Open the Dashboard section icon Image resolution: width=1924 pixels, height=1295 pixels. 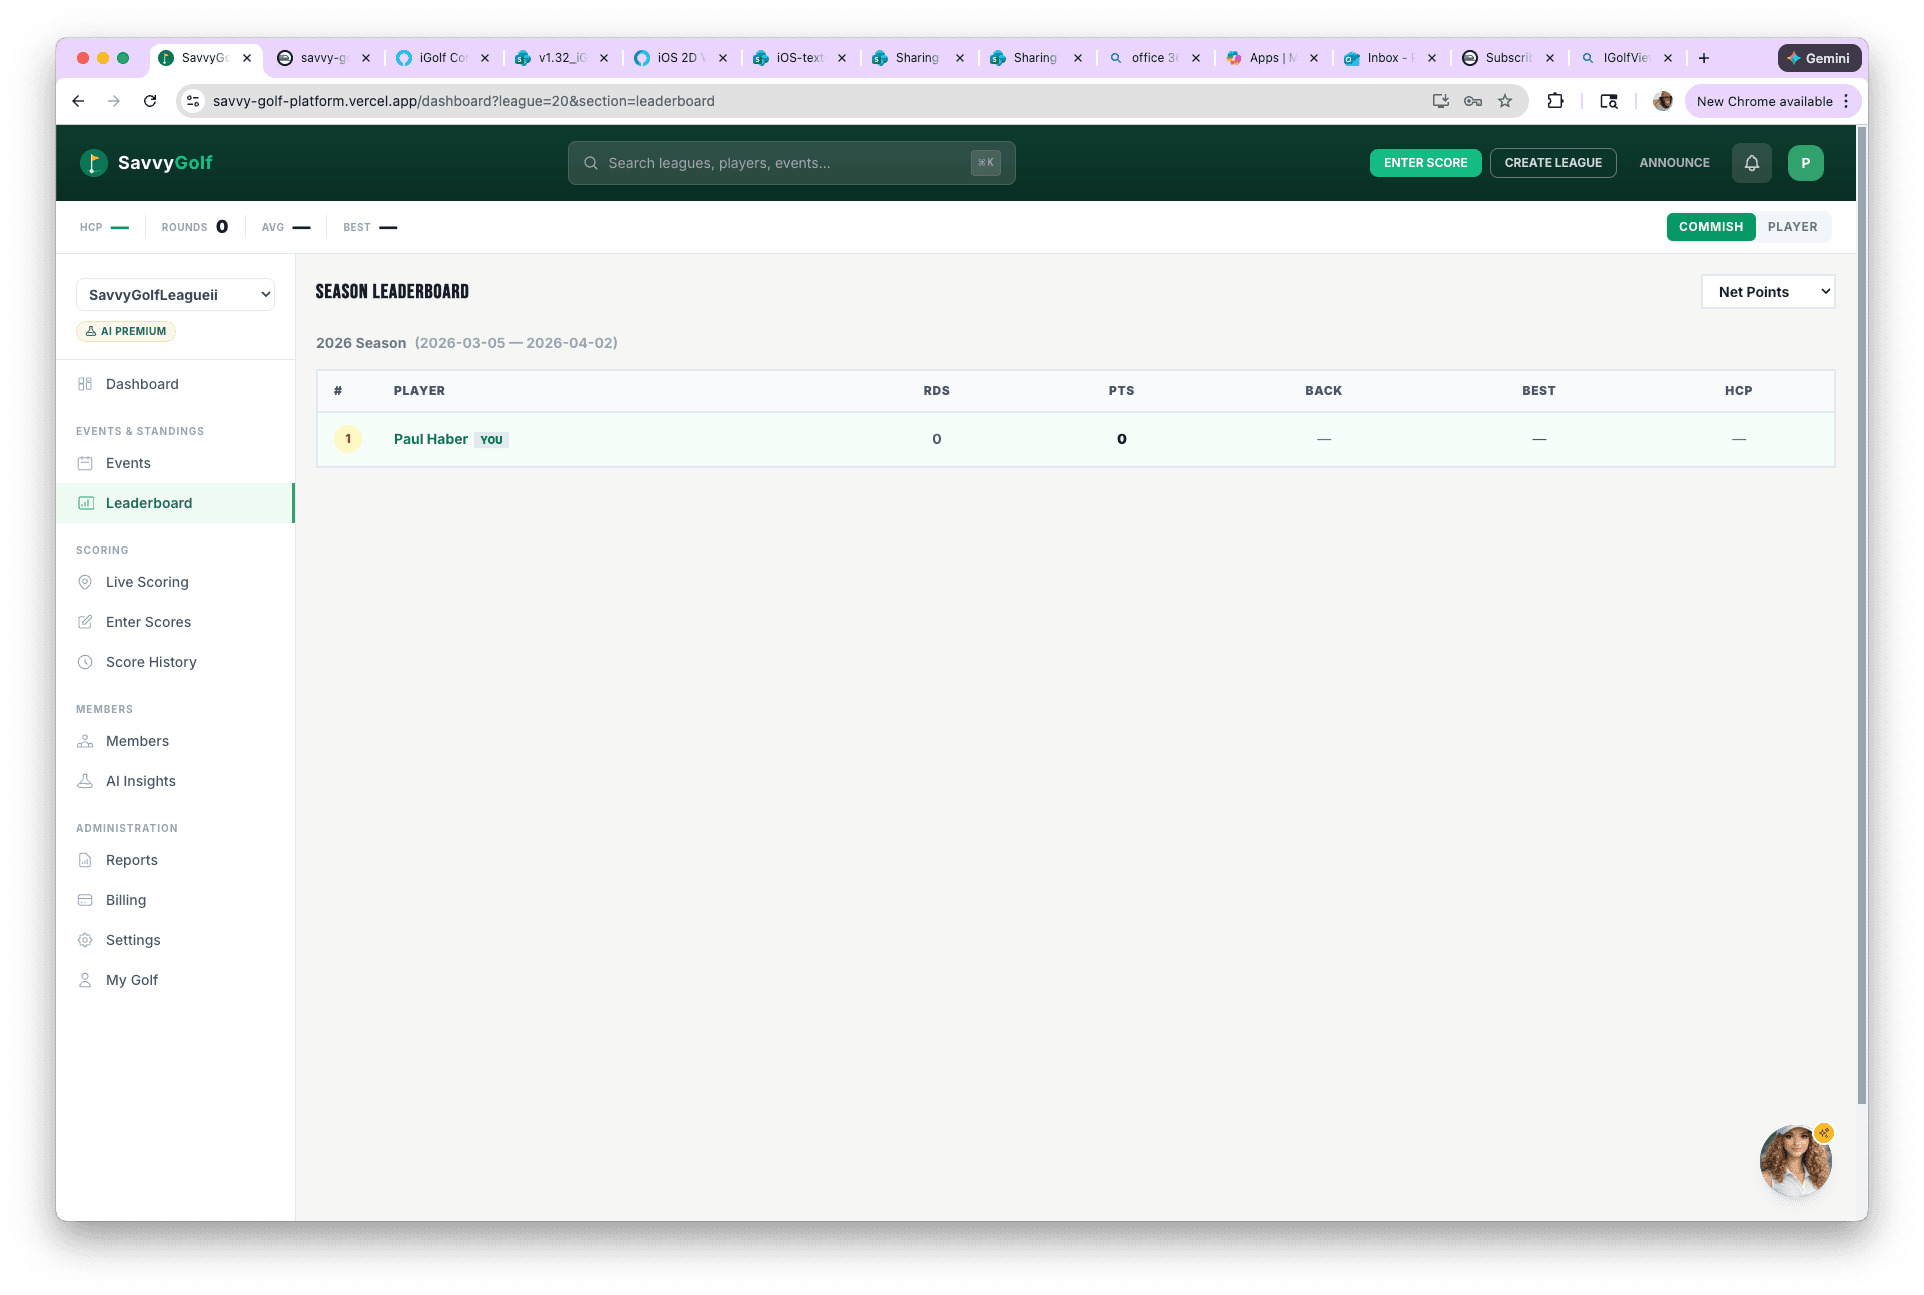(86, 384)
